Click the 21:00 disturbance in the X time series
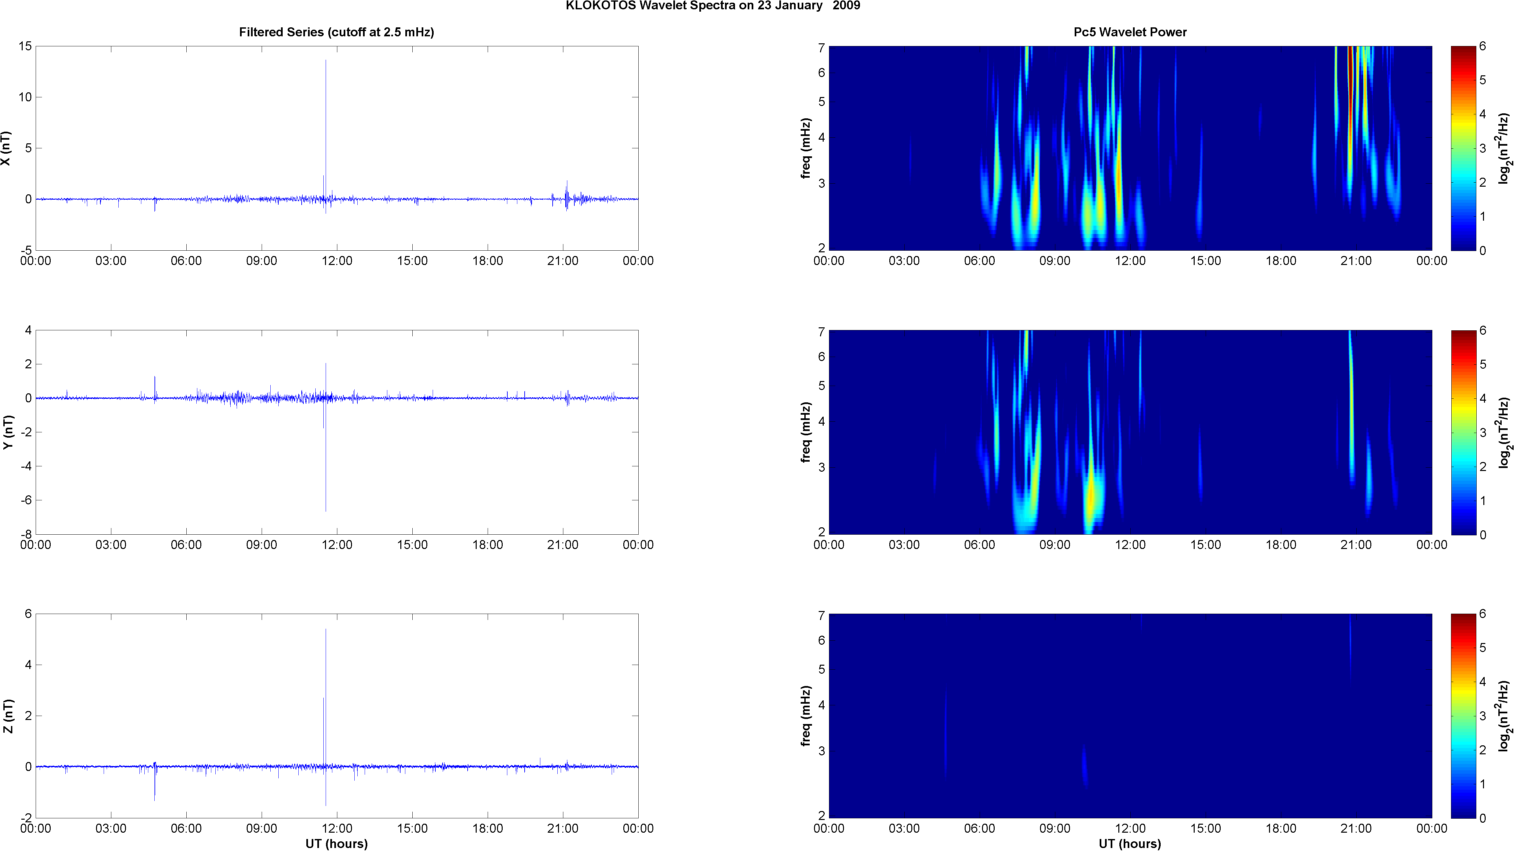 pyautogui.click(x=568, y=196)
